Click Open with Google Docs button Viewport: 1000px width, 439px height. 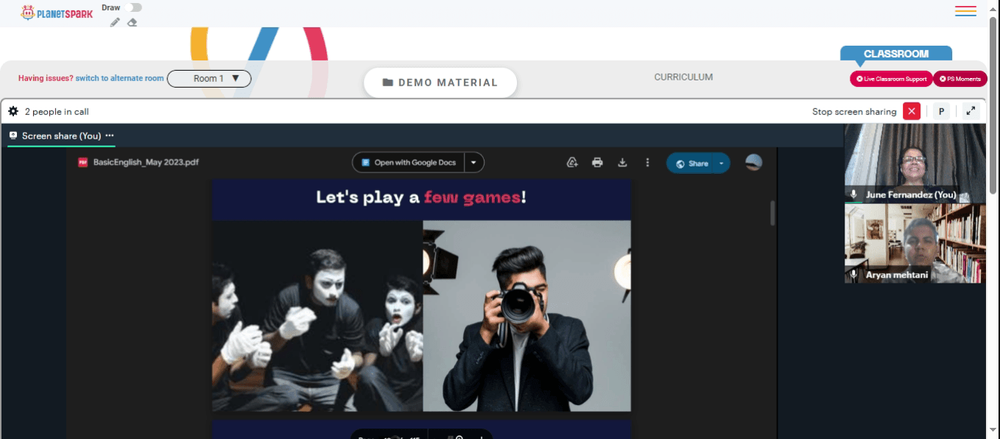pos(408,162)
